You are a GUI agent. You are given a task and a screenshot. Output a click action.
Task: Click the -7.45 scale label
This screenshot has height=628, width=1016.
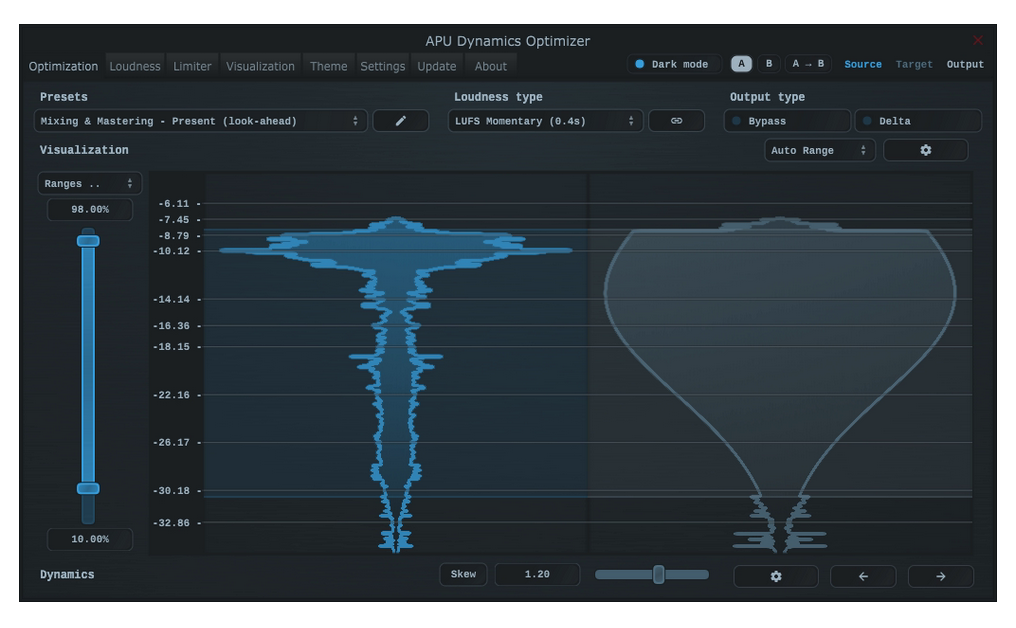(174, 220)
